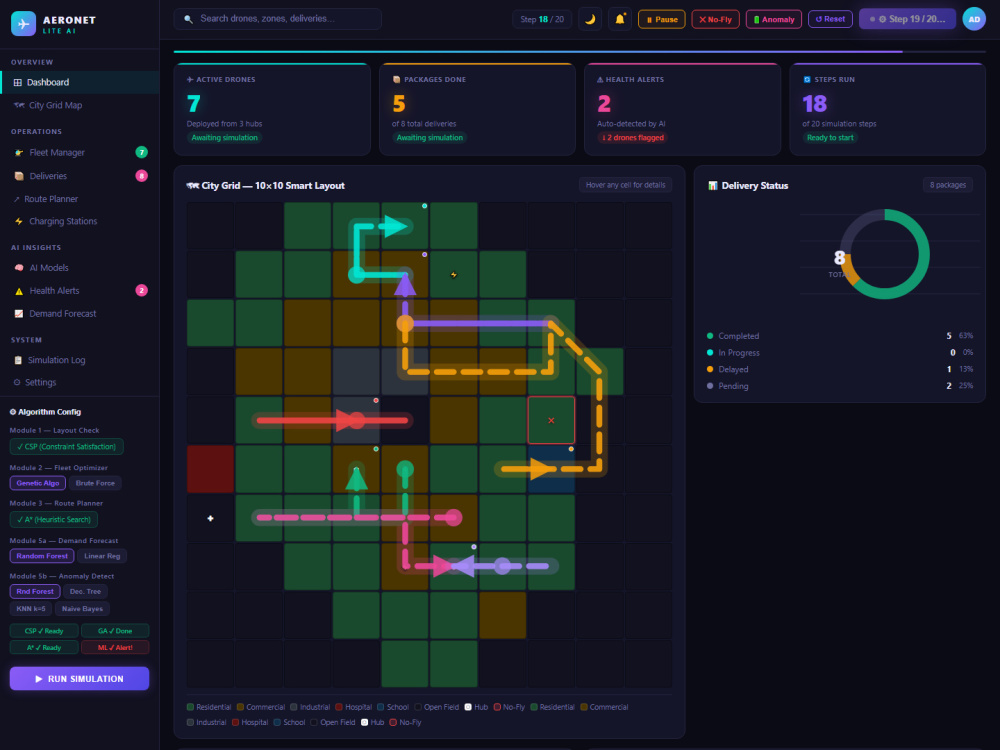1000x750 pixels.
Task: Click the 'GA ✓ Done' status chip
Action: click(x=115, y=631)
